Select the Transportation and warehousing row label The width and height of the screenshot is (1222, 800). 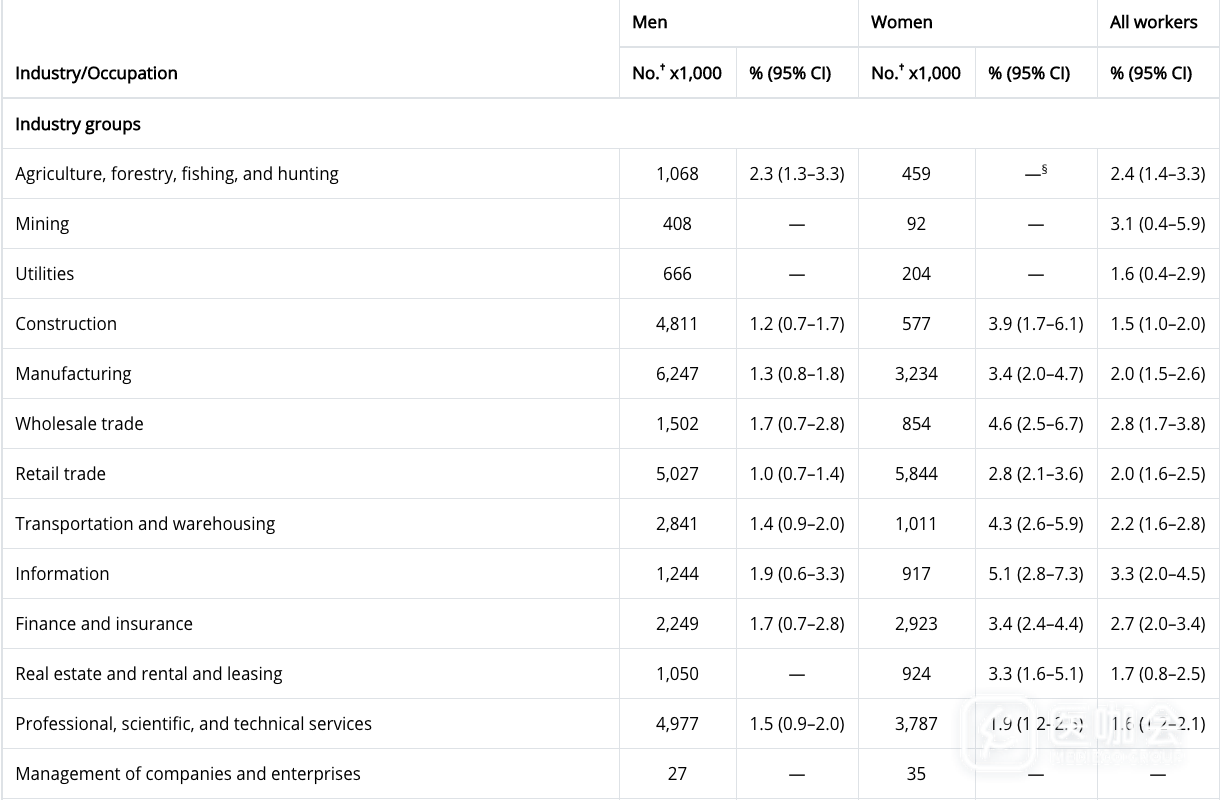pos(145,524)
